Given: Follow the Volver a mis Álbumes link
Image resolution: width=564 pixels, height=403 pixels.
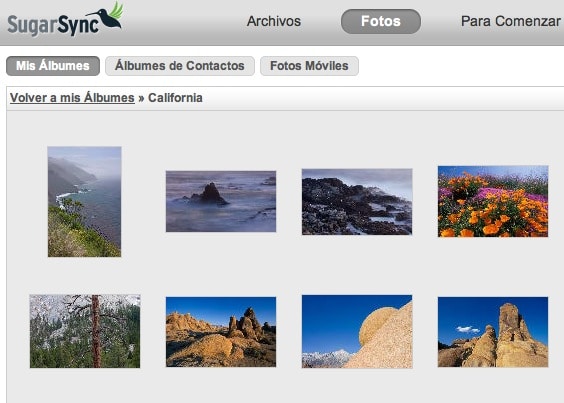Looking at the screenshot, I should pyautogui.click(x=72, y=98).
